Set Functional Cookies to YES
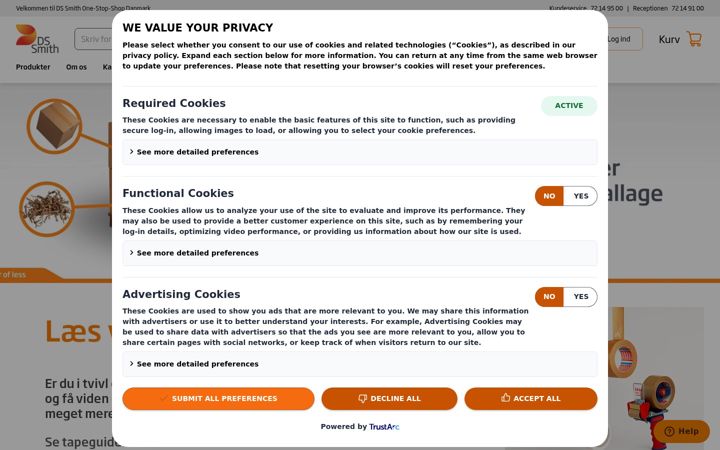 click(x=580, y=196)
